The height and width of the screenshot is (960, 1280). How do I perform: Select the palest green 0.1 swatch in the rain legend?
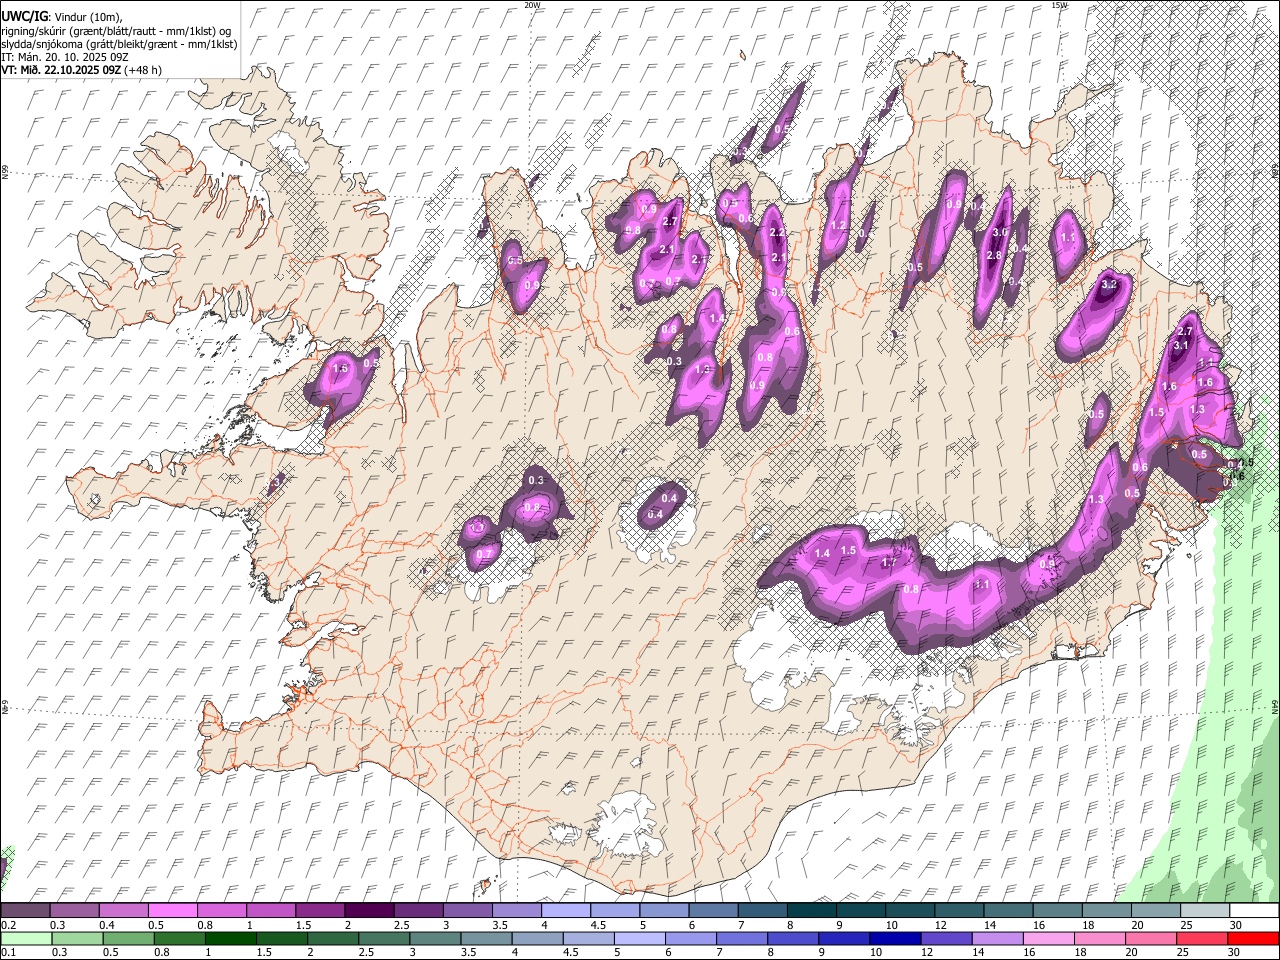click(24, 938)
